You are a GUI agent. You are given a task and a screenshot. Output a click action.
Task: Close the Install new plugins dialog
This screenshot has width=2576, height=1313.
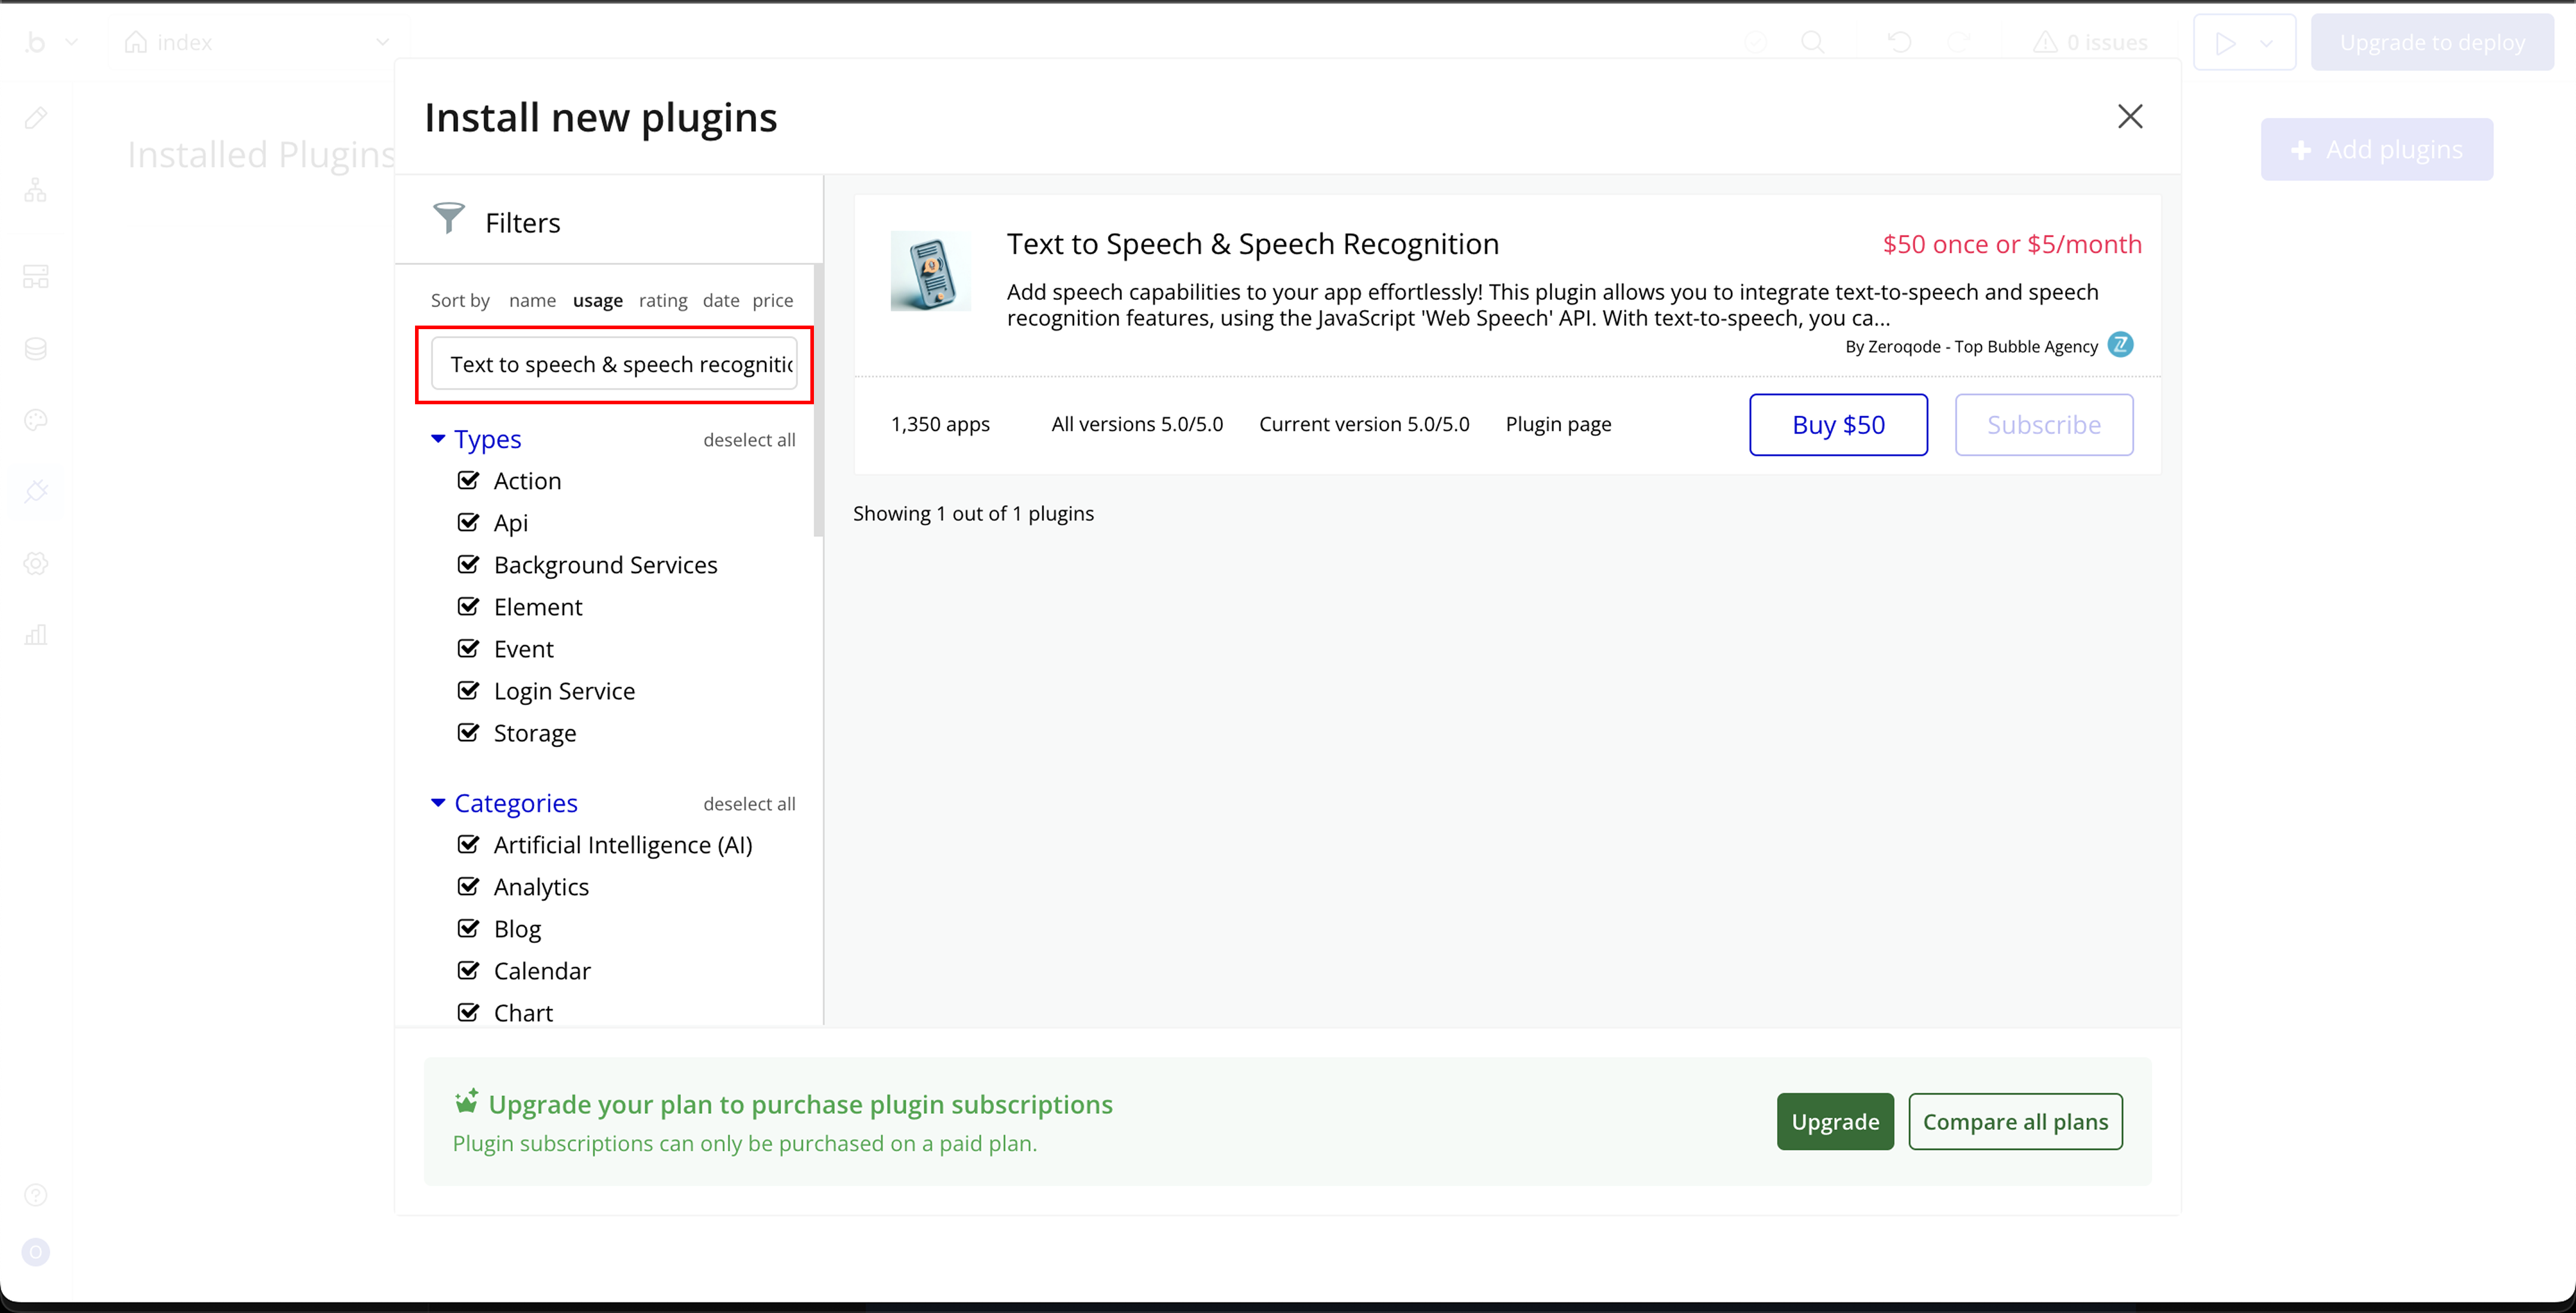(2130, 117)
